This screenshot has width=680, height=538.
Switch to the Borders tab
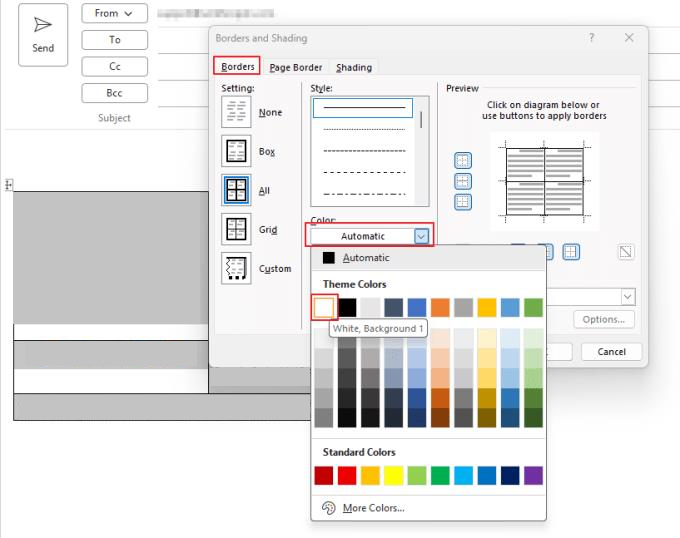click(x=237, y=66)
